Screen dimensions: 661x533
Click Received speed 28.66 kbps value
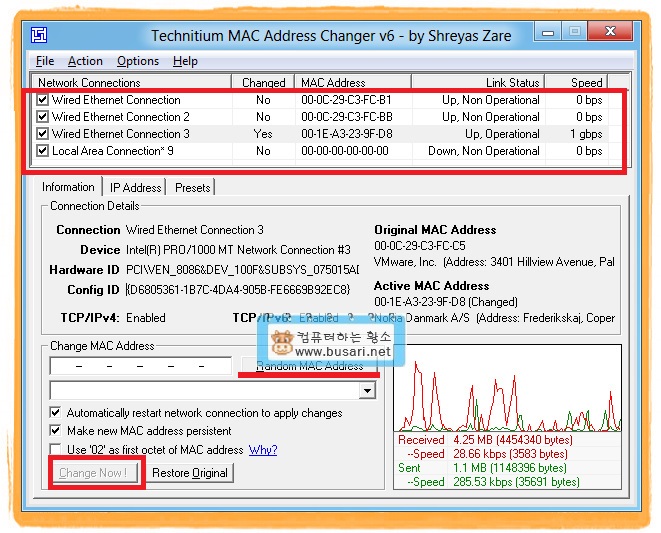[510, 454]
